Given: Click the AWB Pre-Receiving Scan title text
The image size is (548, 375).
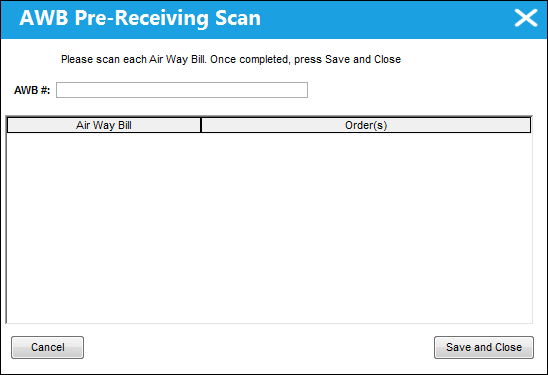Looking at the screenshot, I should pos(140,18).
